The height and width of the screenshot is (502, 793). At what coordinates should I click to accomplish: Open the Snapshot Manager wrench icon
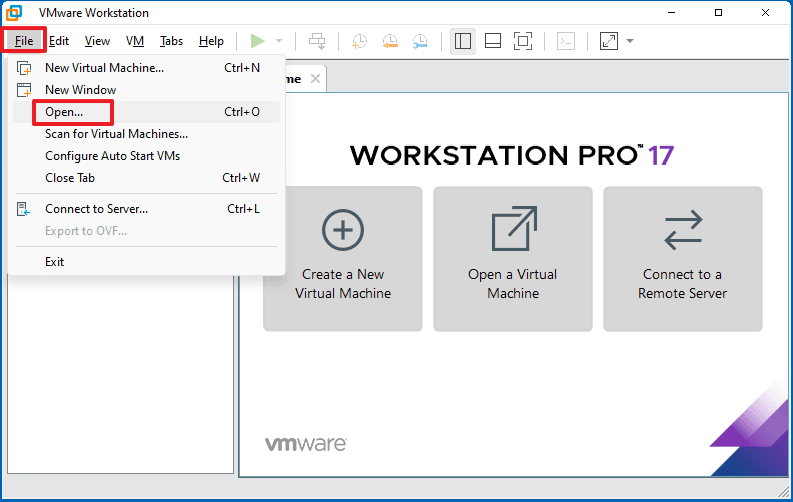(421, 41)
